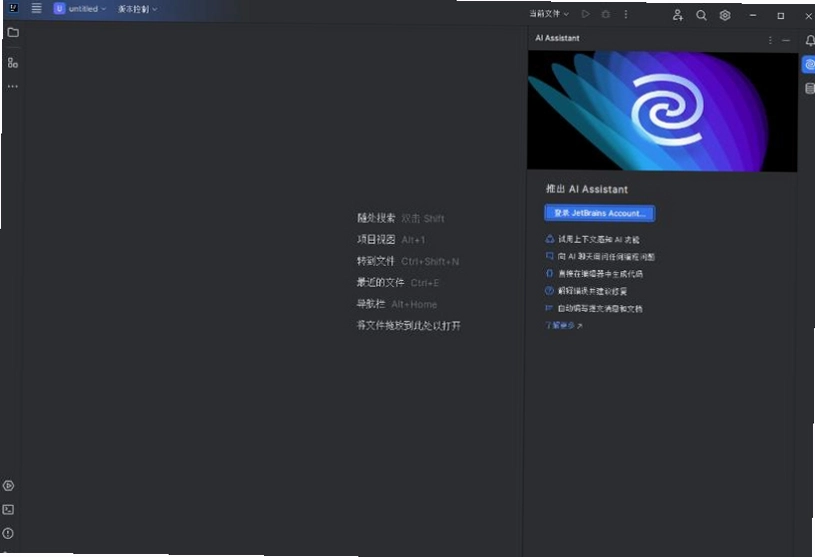Screen dimensions: 815x557
Task: Open the Services tool window icon
Action: click(x=8, y=486)
